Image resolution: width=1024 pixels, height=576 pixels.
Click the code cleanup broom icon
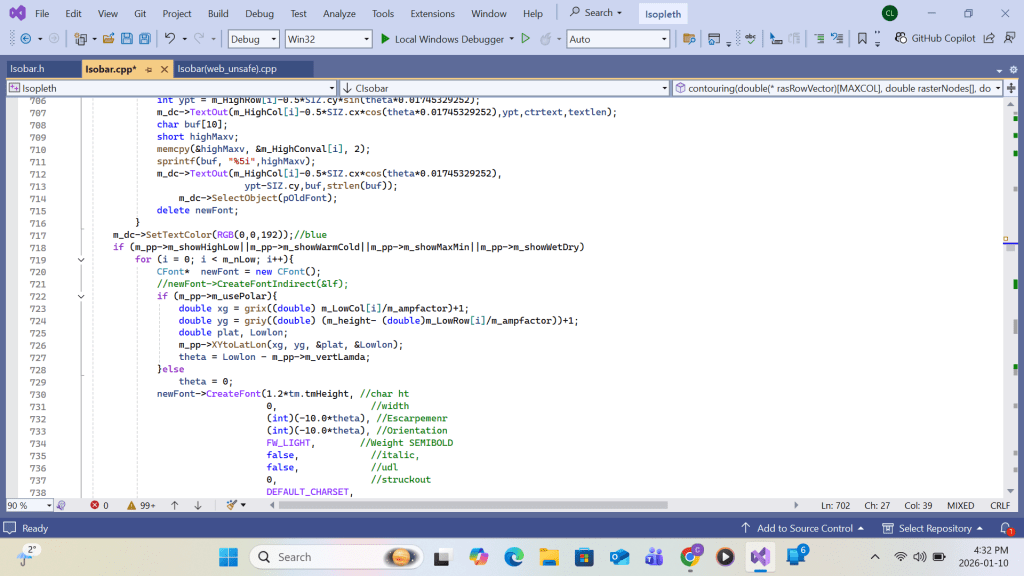[x=231, y=506]
